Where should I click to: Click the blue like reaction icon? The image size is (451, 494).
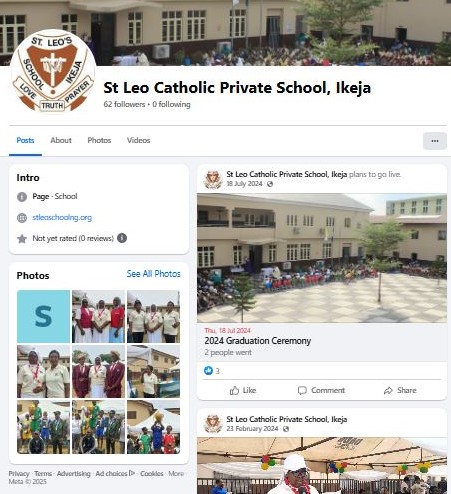click(208, 370)
